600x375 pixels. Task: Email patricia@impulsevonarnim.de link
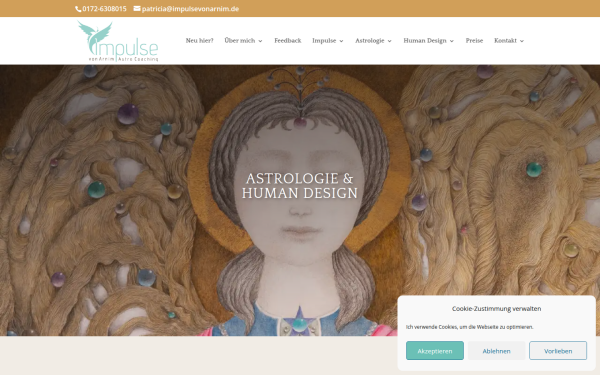tap(190, 9)
